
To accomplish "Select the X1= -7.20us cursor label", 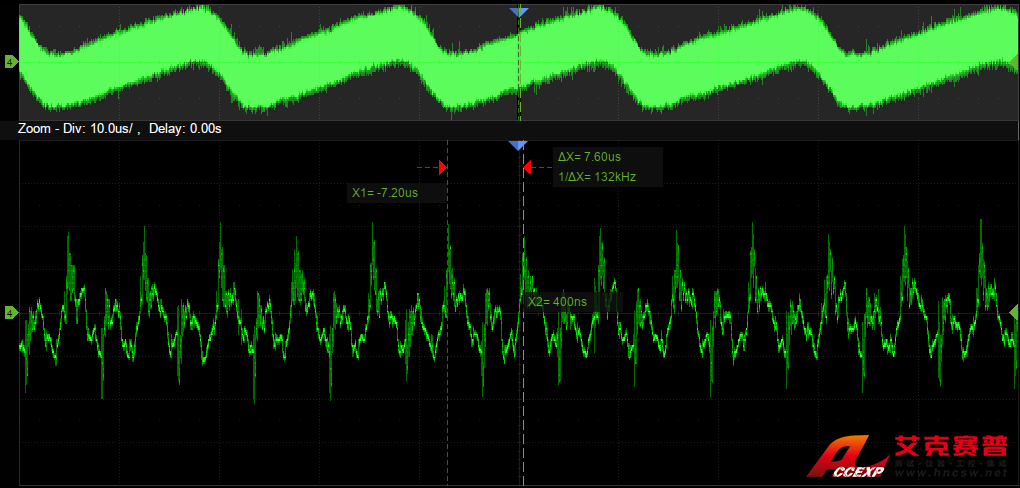I will coord(384,192).
